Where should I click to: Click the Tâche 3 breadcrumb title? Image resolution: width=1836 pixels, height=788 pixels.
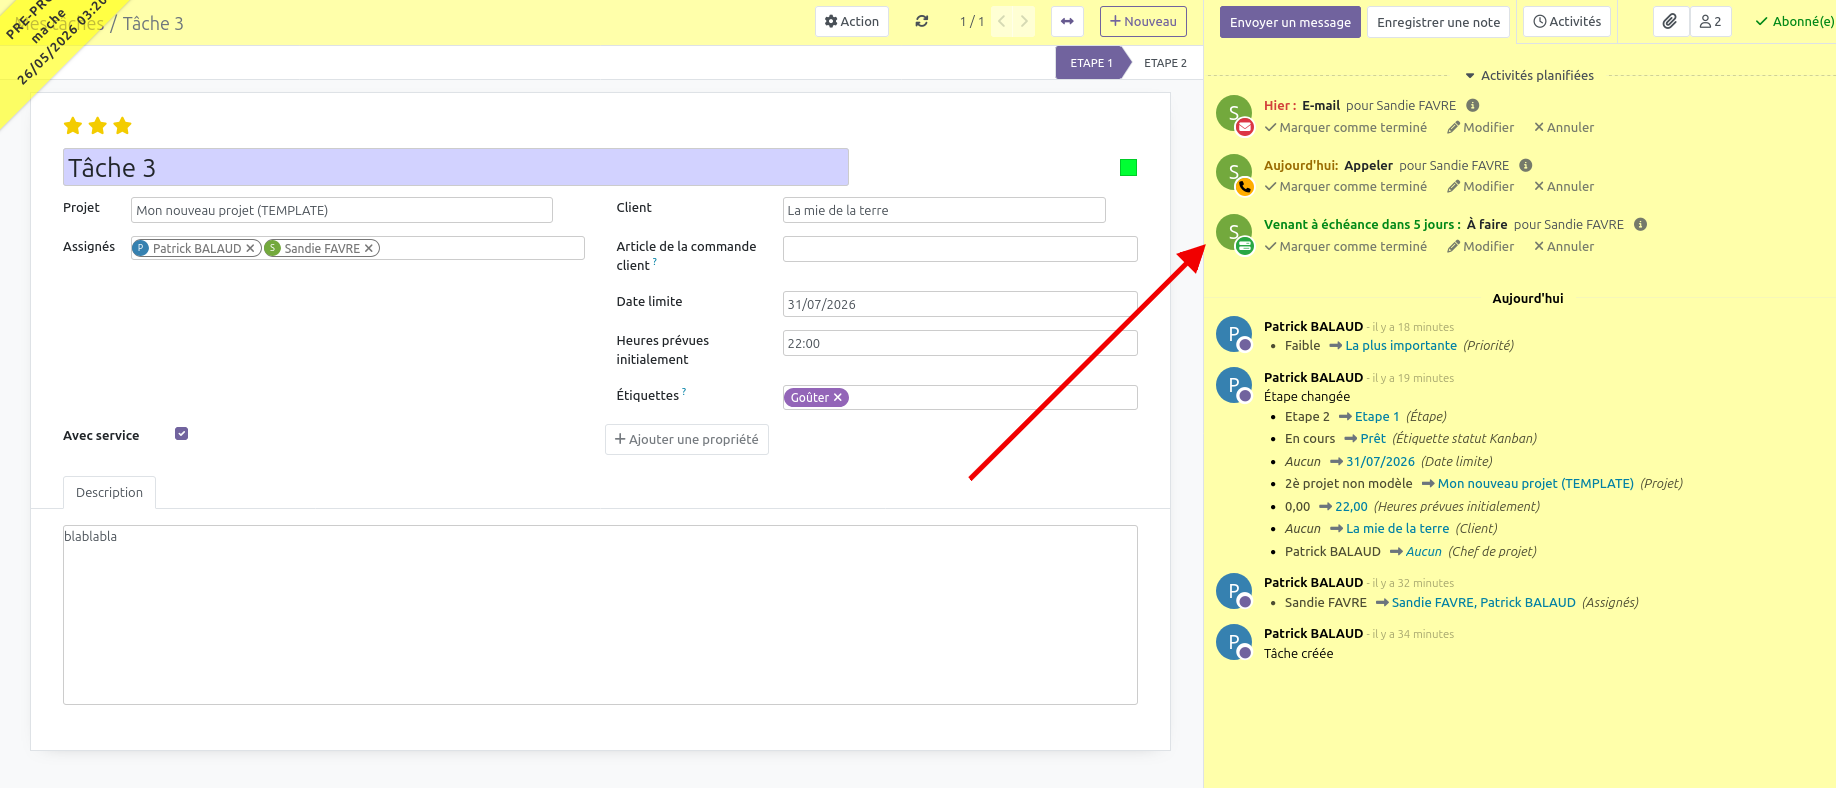pos(153,23)
